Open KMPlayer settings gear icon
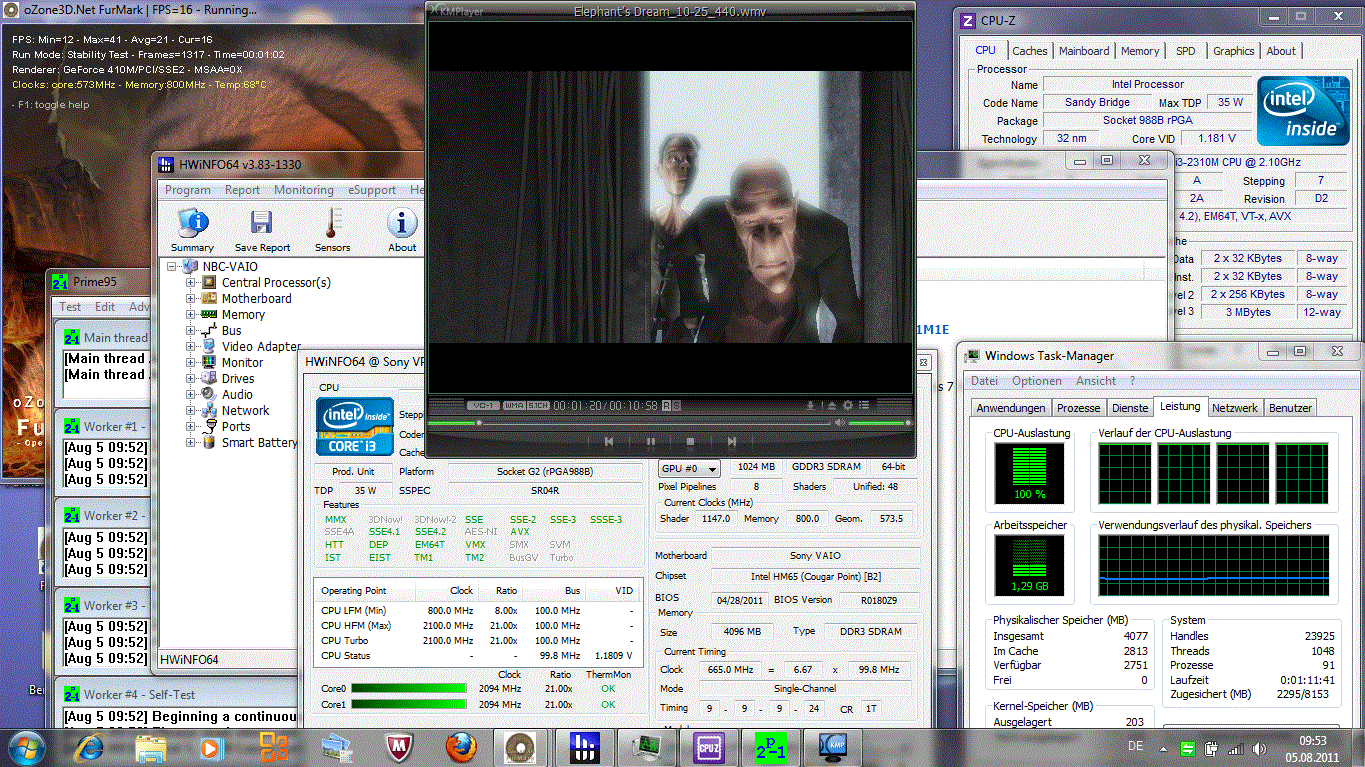Screen dimensions: 1365x767 click(848, 405)
